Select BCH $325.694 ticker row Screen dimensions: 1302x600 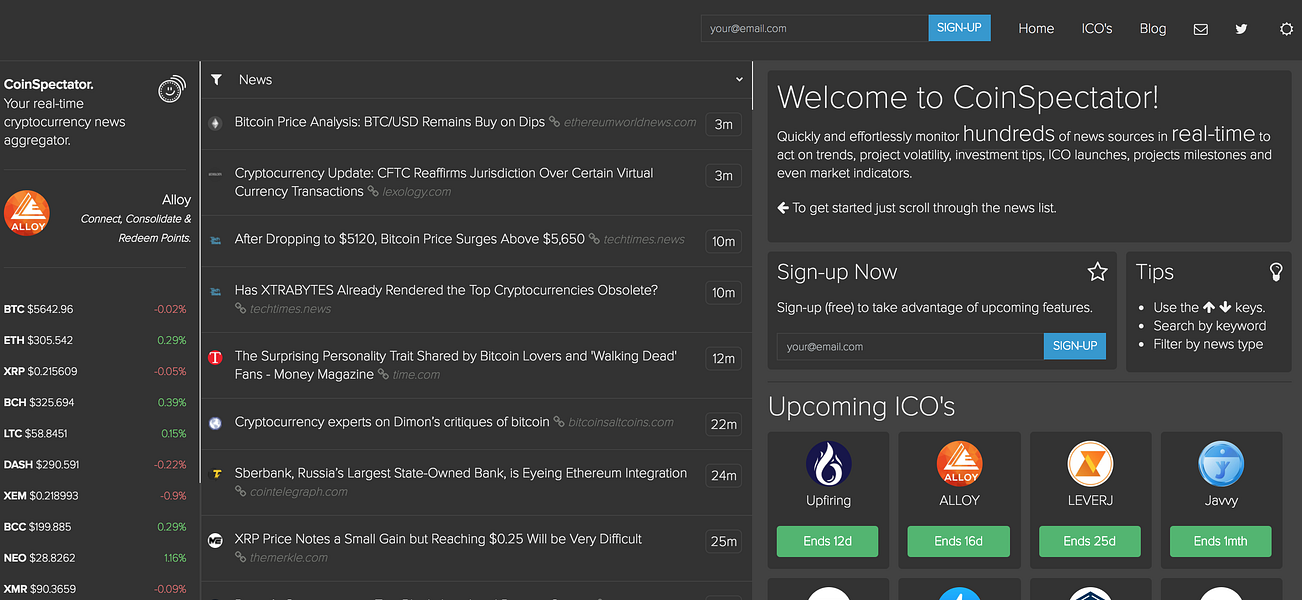[95, 402]
